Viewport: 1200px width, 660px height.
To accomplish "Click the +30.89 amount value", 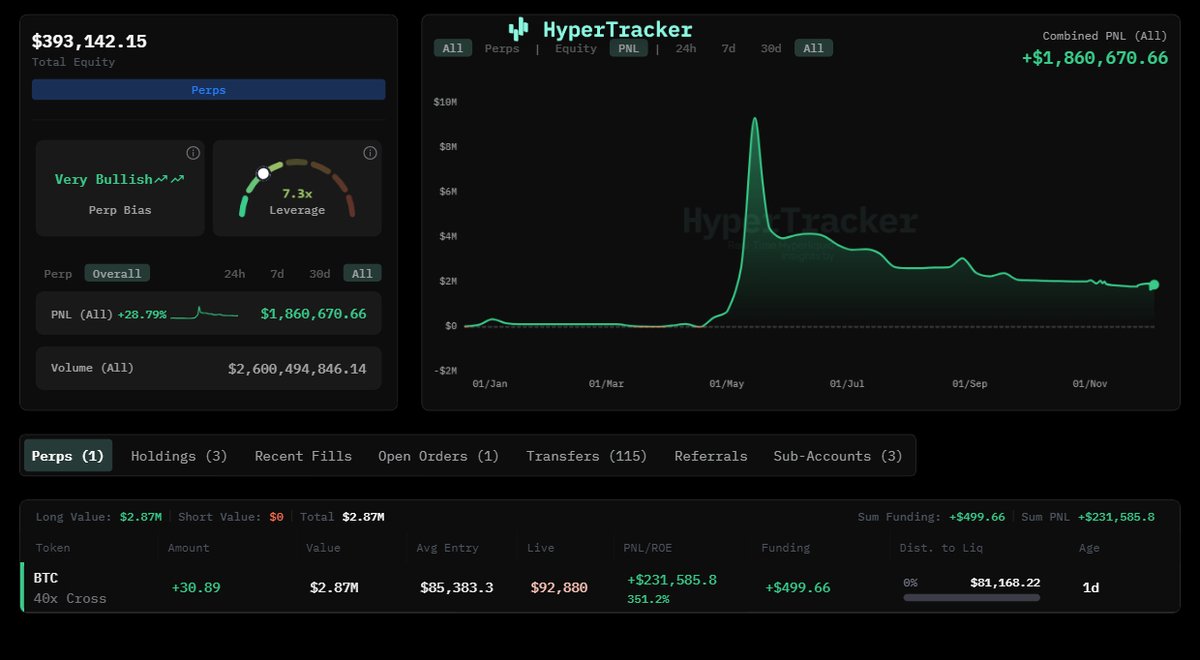I will [194, 588].
